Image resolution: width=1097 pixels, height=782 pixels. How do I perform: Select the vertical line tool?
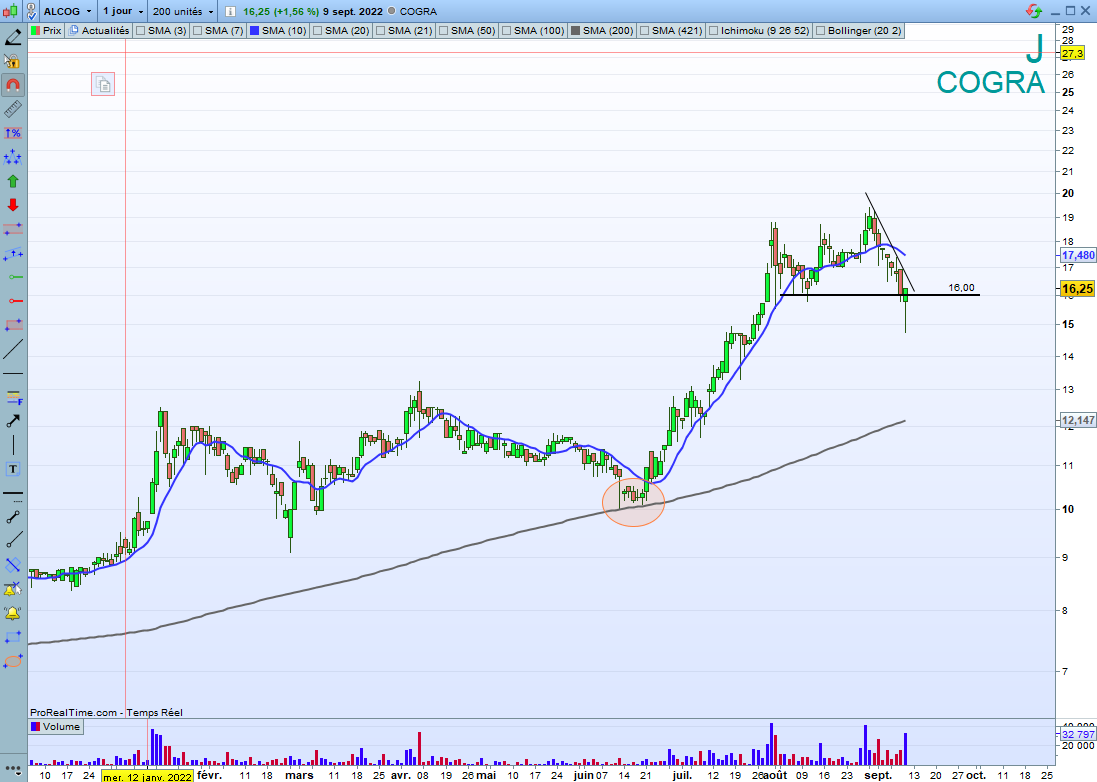pyautogui.click(x=13, y=445)
